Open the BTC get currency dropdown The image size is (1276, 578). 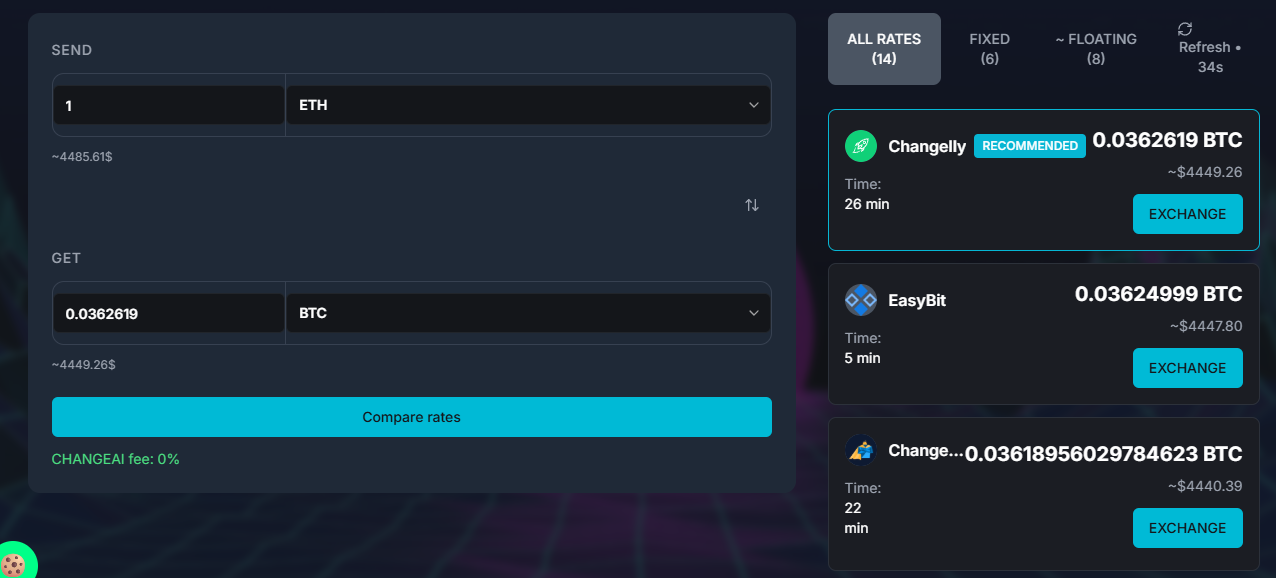(x=528, y=313)
